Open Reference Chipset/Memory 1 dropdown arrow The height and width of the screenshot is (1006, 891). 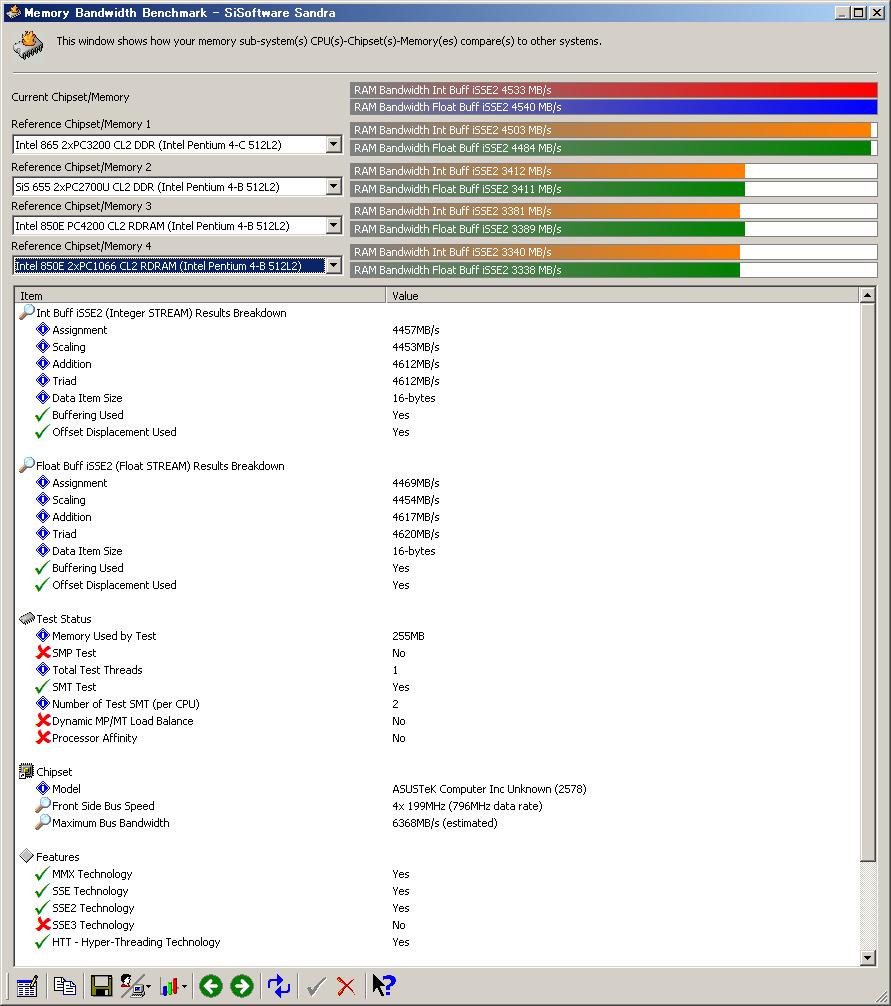(334, 144)
